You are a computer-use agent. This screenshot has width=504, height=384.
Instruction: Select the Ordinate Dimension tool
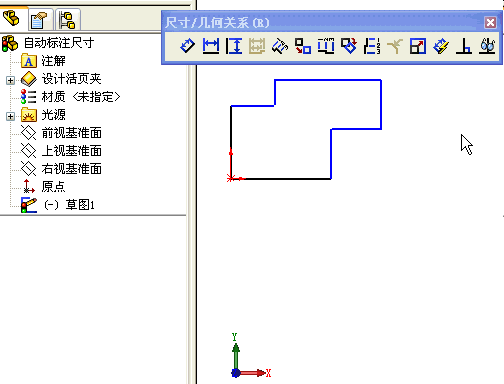pyautogui.click(x=280, y=46)
